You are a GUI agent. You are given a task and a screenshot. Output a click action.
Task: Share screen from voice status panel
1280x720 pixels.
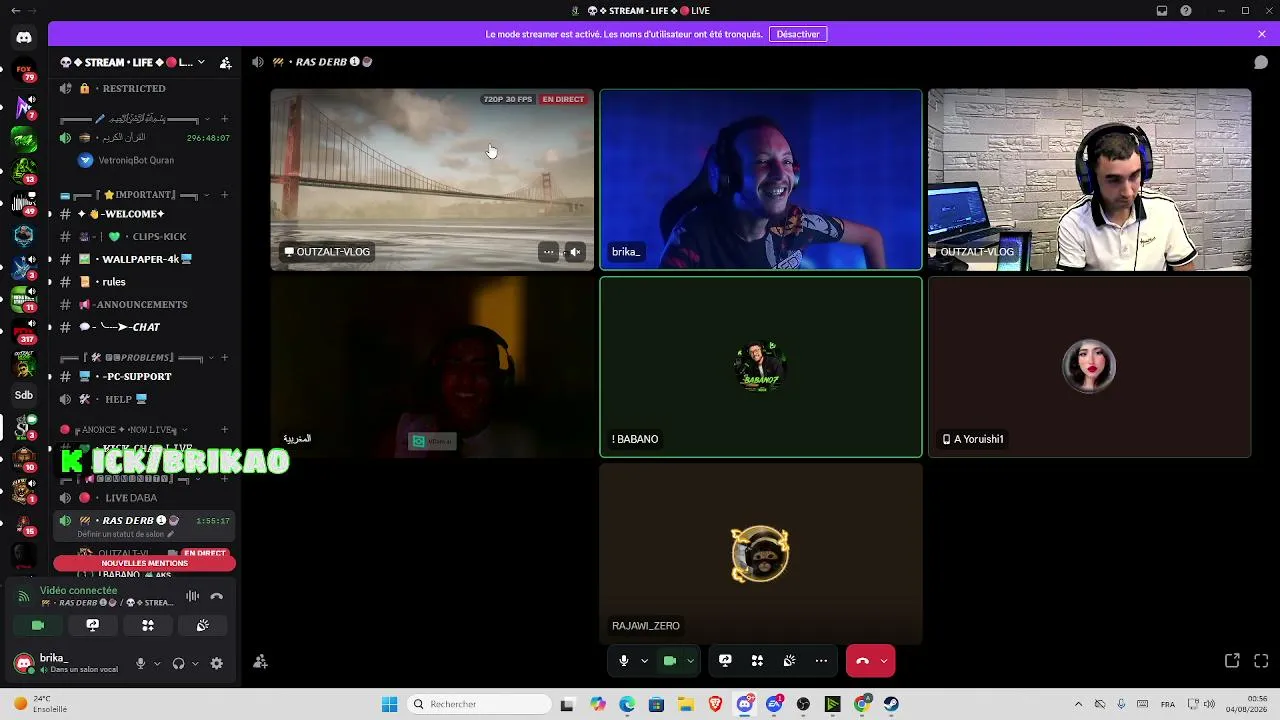[x=93, y=626]
